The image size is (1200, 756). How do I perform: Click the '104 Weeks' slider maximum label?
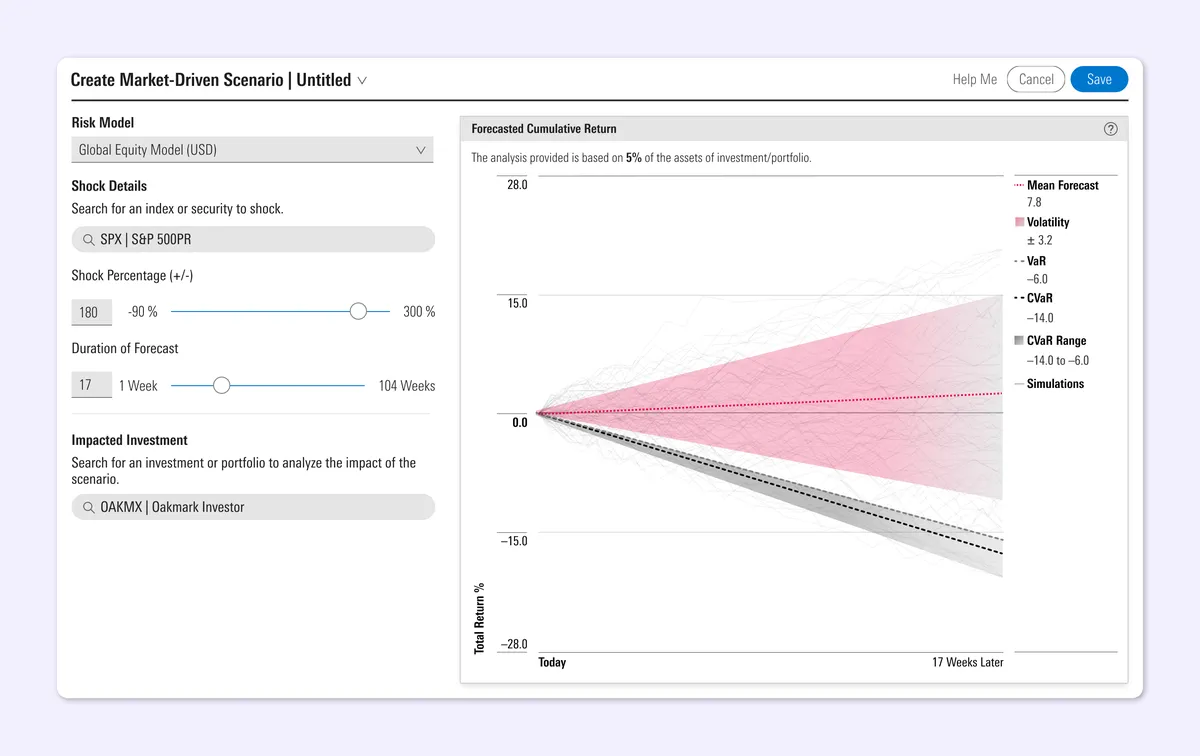coord(407,386)
